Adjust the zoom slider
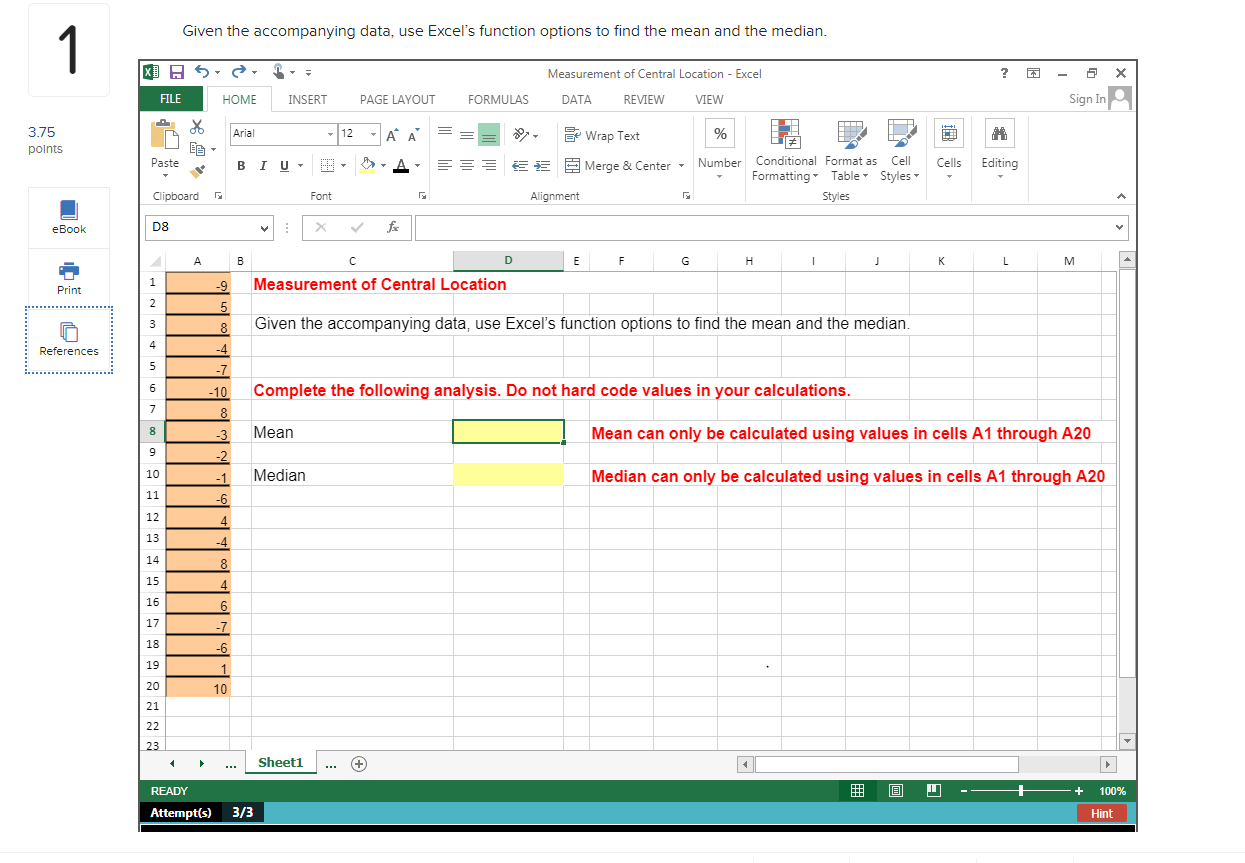Screen dimensions: 1245x863 tap(1022, 790)
